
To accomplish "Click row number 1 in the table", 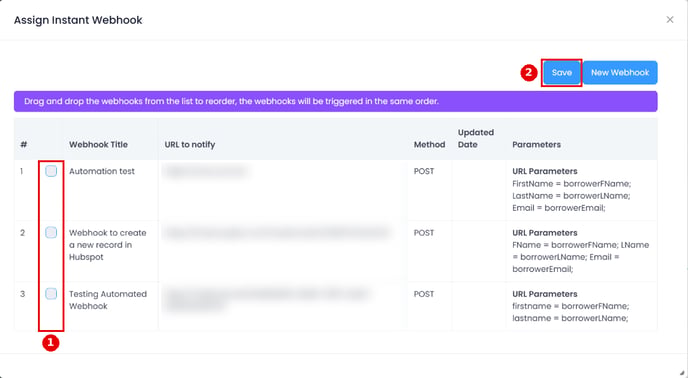I will [x=22, y=171].
